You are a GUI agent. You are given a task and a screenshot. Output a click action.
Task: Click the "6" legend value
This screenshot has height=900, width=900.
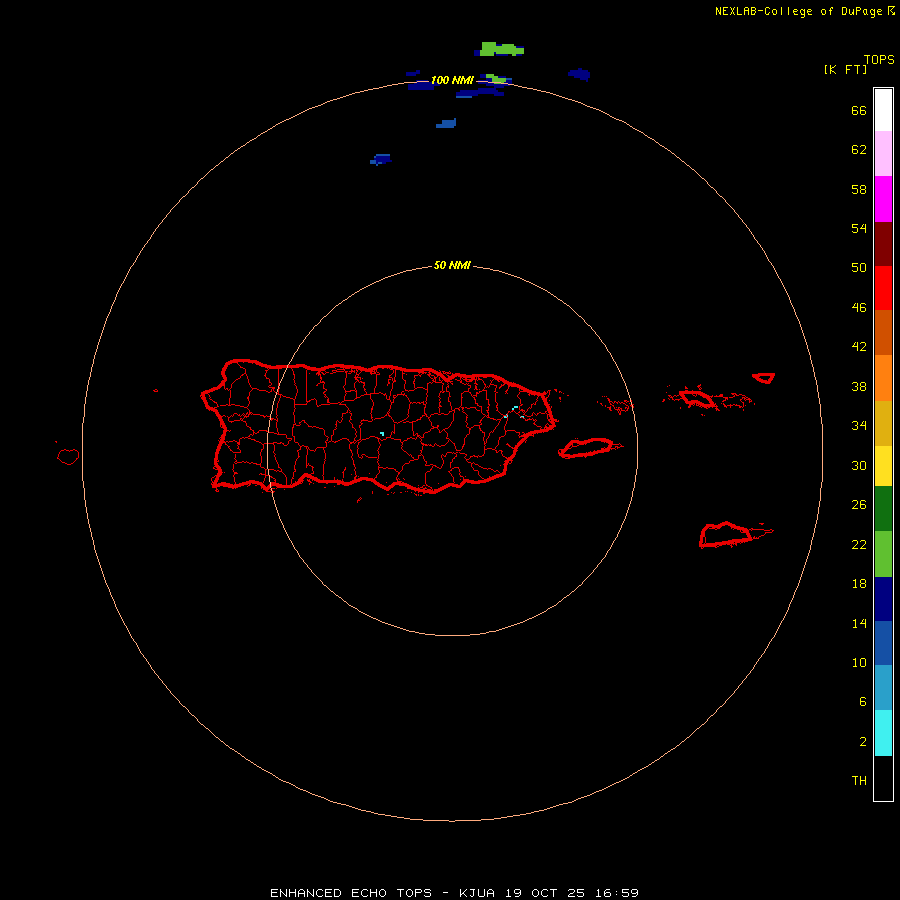(863, 701)
